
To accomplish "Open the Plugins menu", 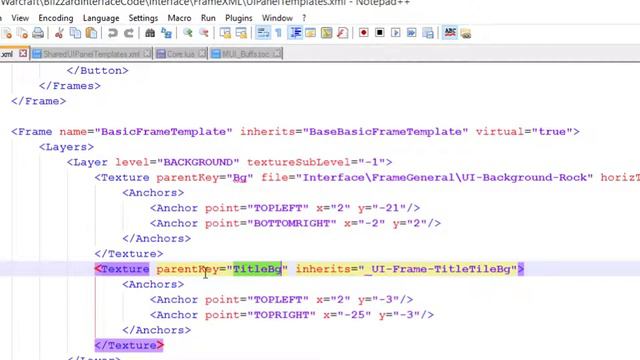I will (x=239, y=18).
